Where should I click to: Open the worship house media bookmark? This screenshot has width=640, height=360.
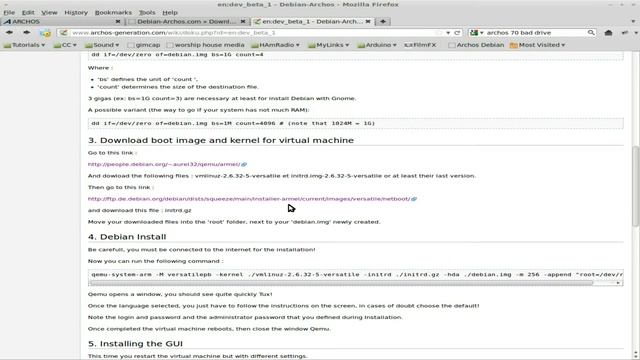[x=205, y=45]
